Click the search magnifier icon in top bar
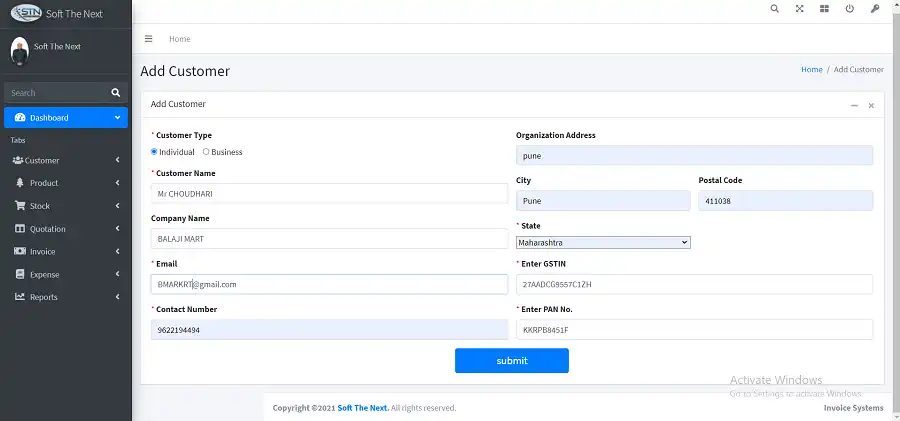This screenshot has height=421, width=900. tap(774, 9)
